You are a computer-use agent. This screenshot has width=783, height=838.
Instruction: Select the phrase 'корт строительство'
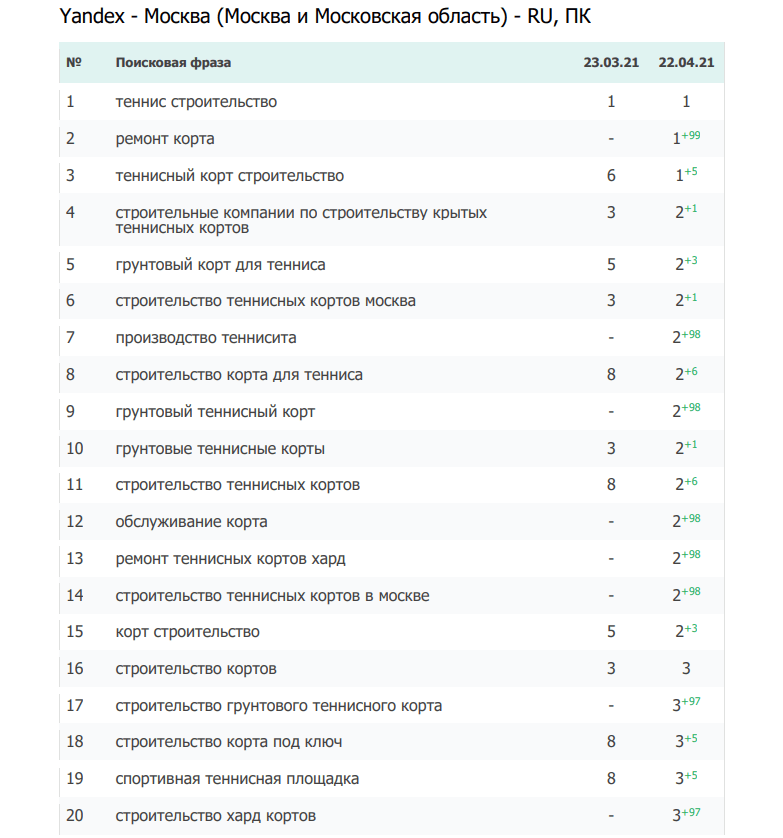tap(188, 632)
